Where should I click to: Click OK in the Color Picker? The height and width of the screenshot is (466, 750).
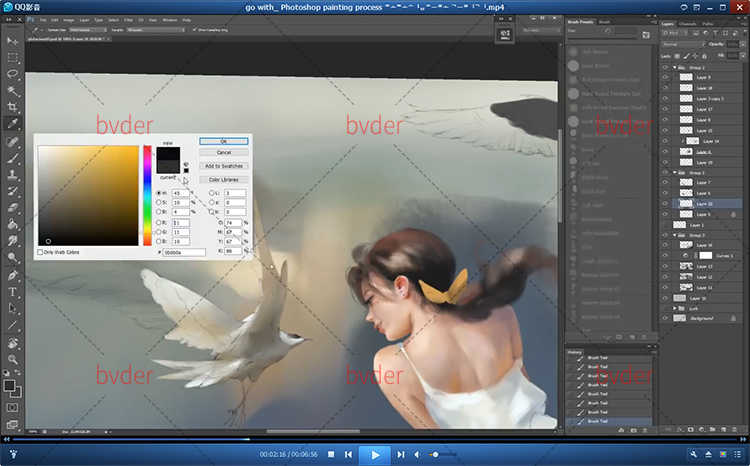224,141
